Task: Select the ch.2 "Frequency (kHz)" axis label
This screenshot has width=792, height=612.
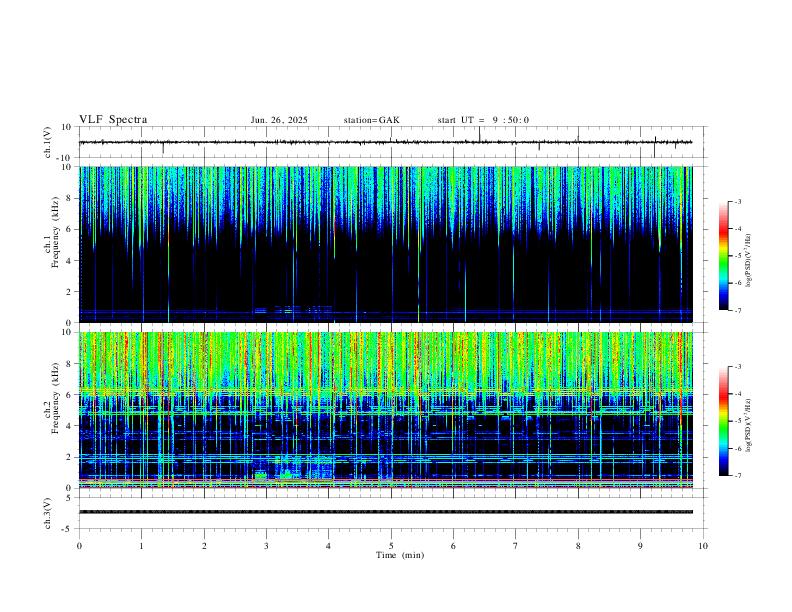Action: coord(56,398)
